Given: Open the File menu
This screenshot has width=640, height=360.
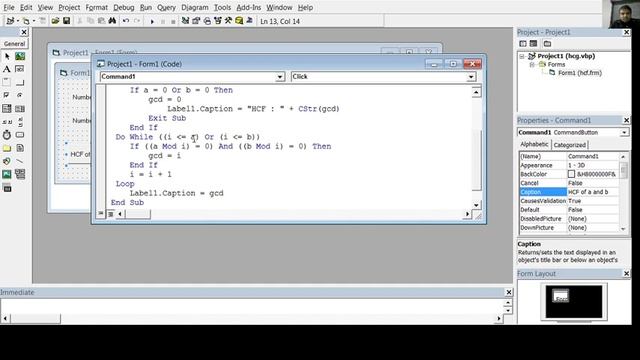Looking at the screenshot, I should 9,7.
